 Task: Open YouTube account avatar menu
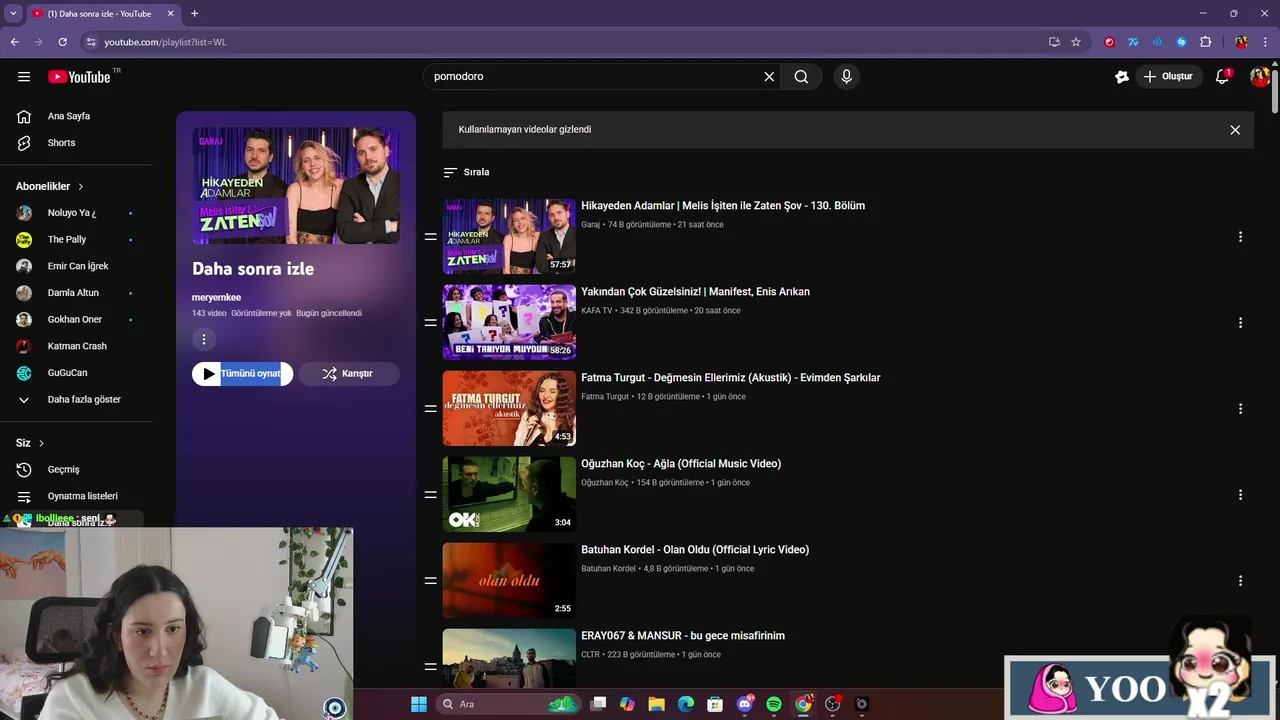[x=1259, y=77]
